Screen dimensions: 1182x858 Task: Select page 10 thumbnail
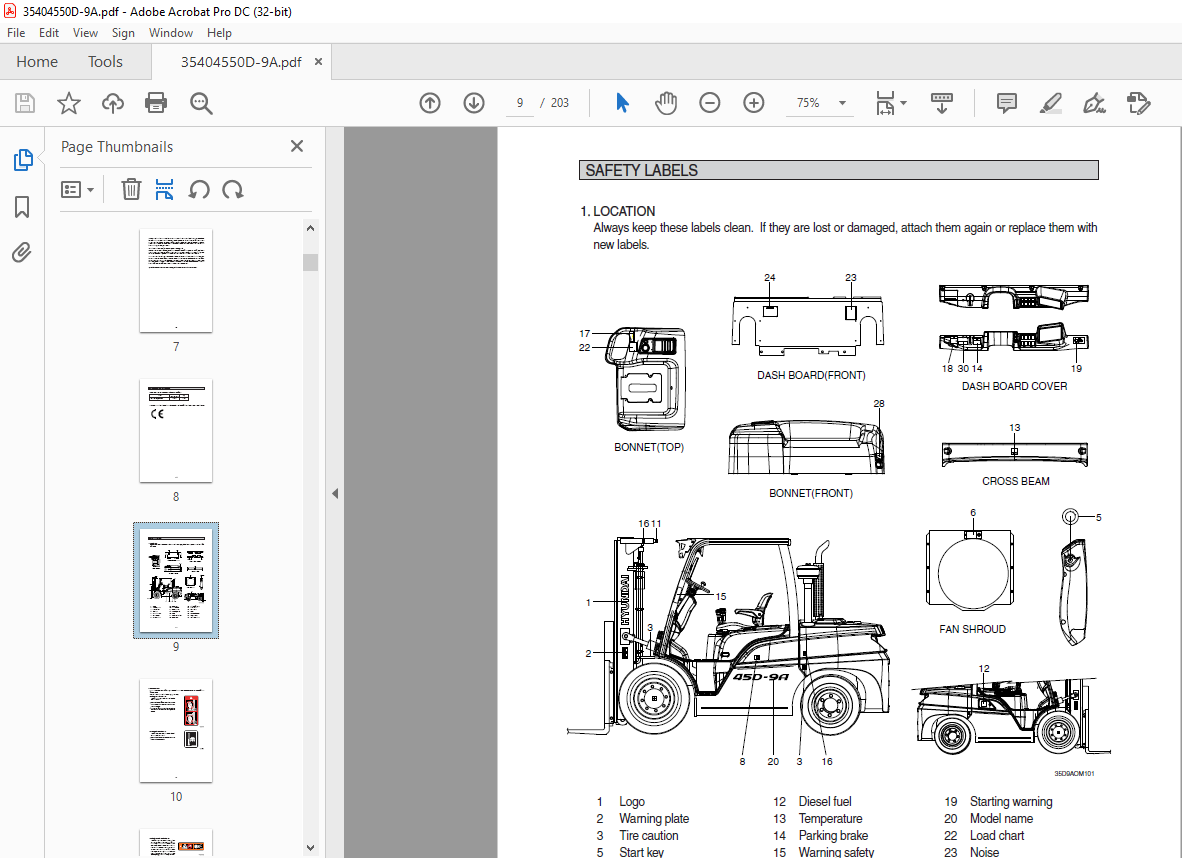(176, 731)
